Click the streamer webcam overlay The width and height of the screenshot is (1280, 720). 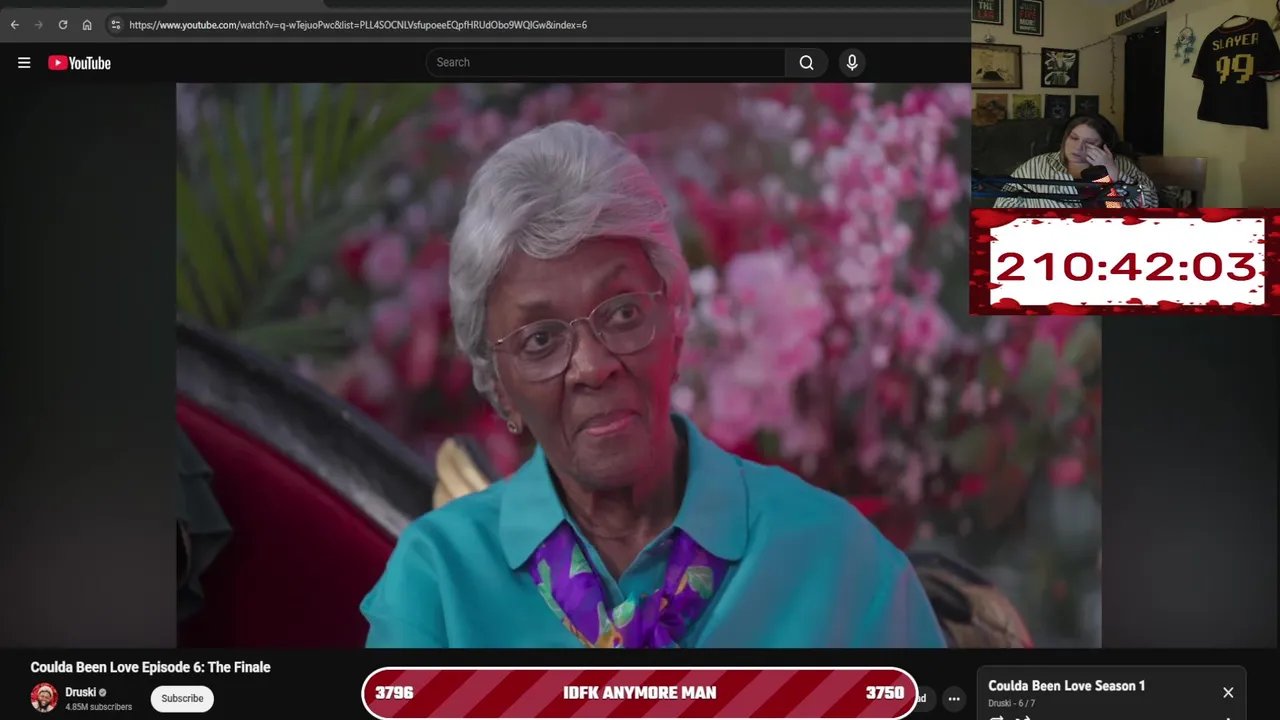click(x=1125, y=104)
